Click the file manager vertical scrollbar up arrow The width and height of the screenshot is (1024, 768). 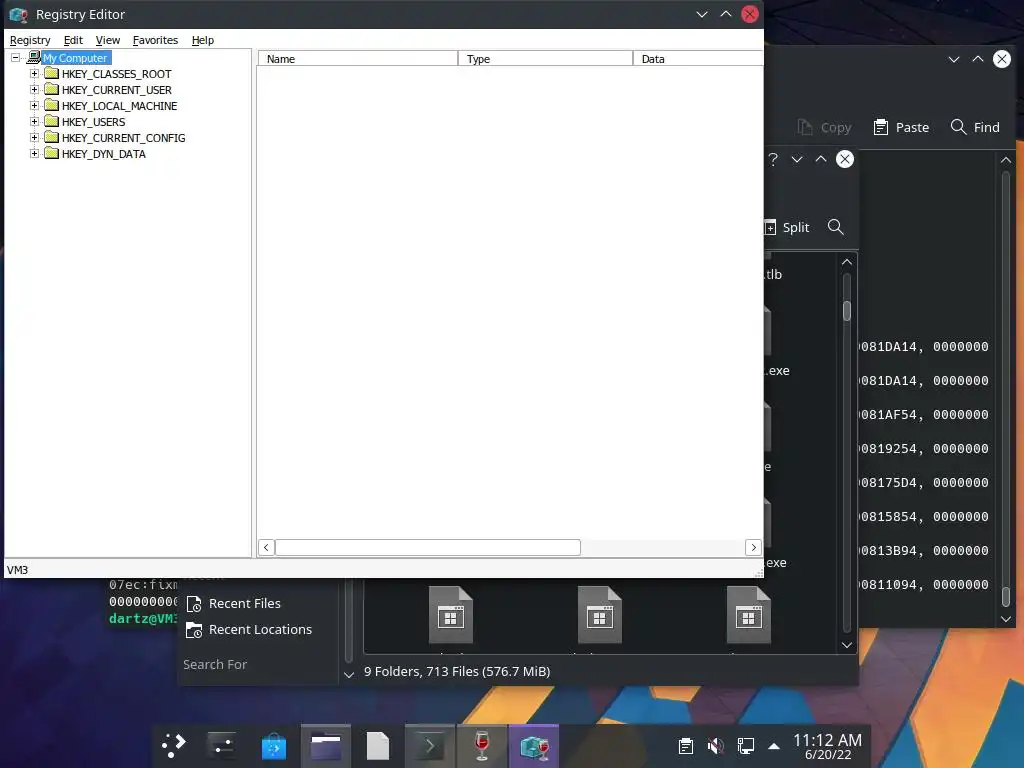[x=847, y=262]
